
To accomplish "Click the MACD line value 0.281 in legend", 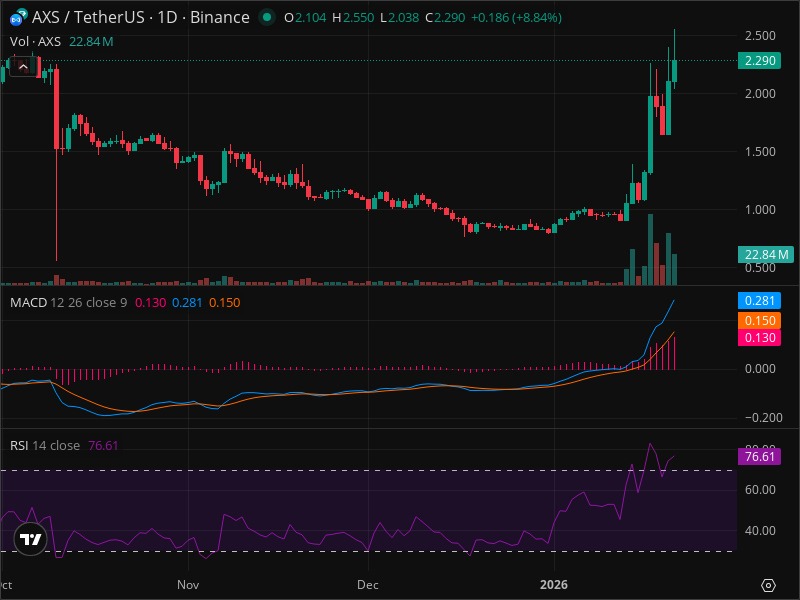I will point(187,303).
